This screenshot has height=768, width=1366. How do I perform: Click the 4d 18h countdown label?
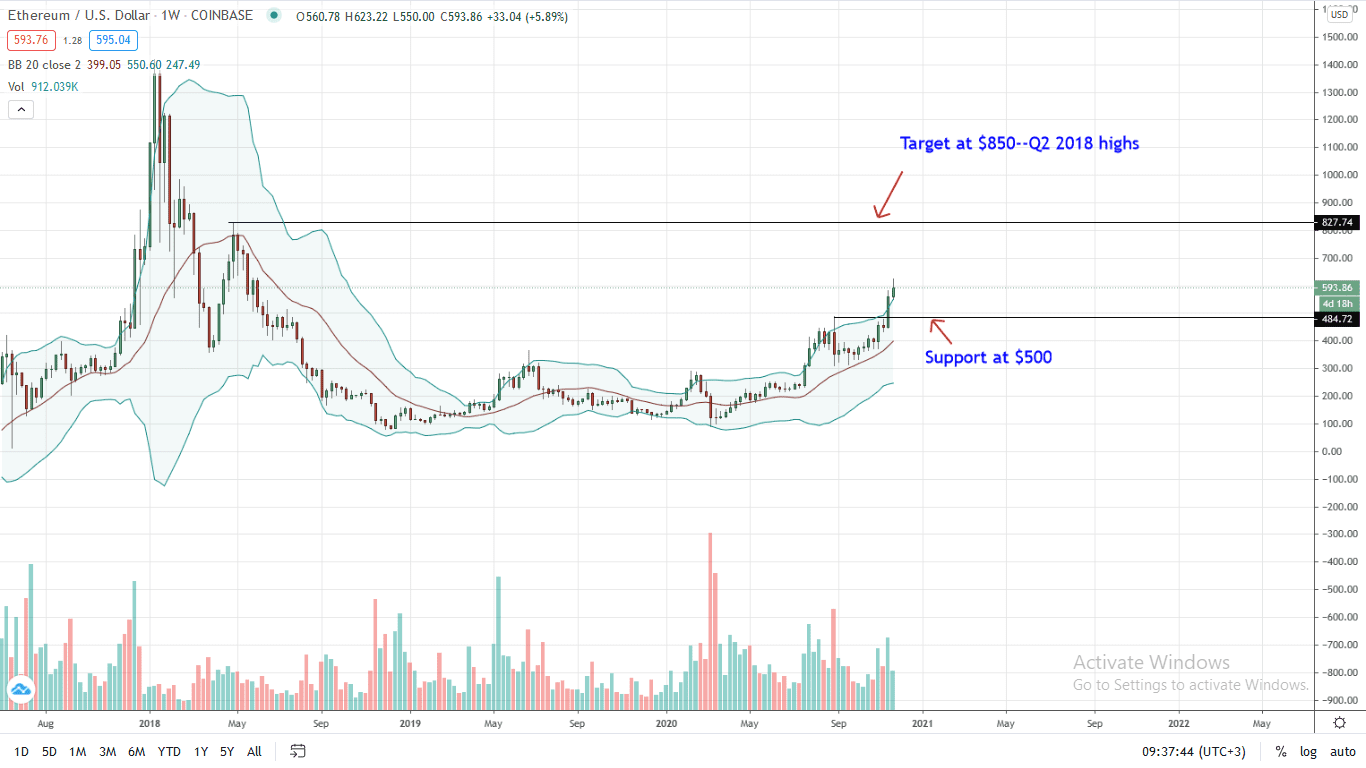pyautogui.click(x=1336, y=303)
